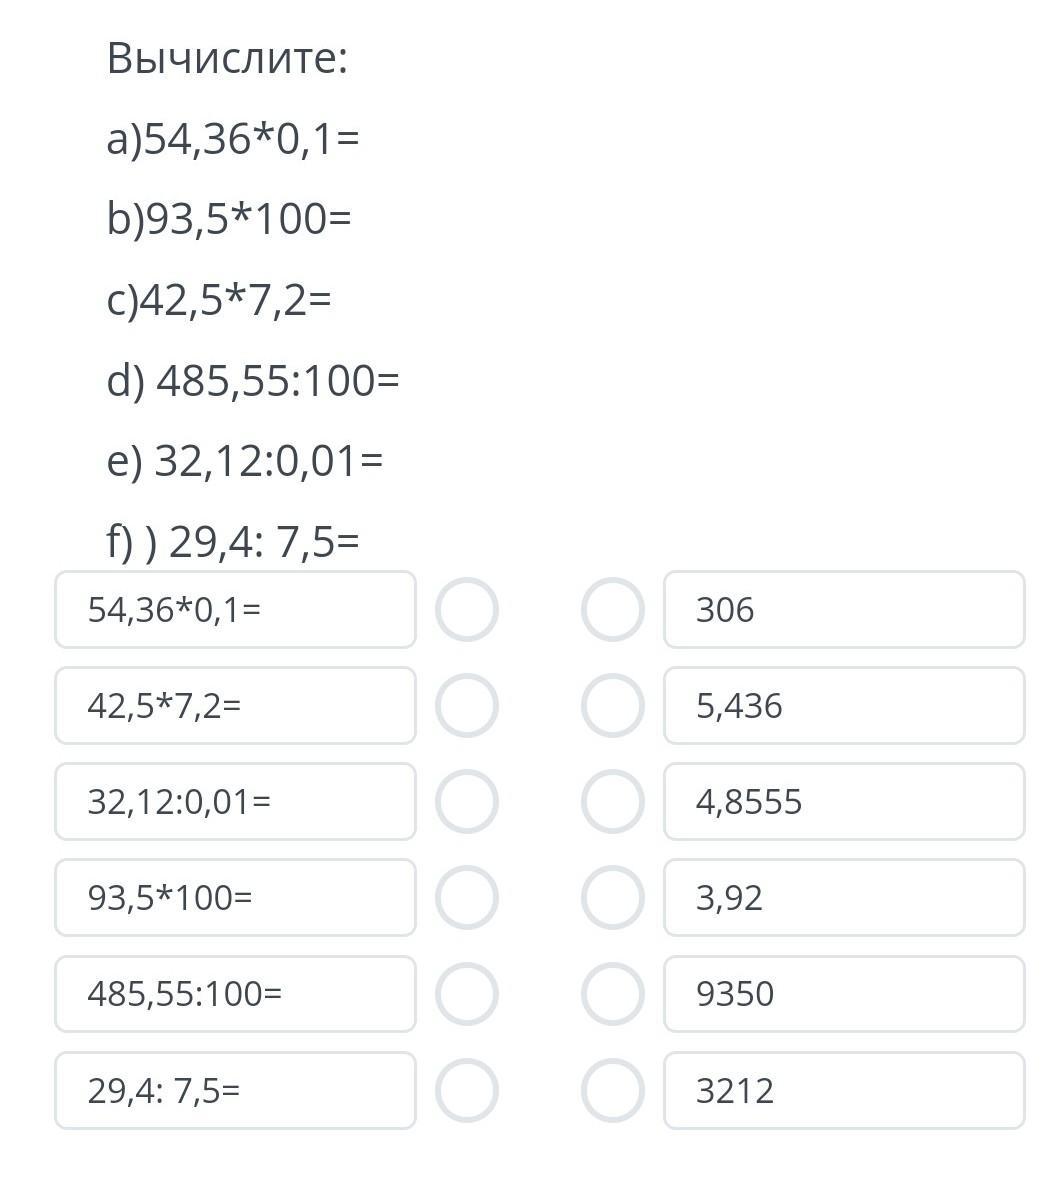Select the circle beside answer 5,436
The image size is (1048, 1177).
coord(613,706)
